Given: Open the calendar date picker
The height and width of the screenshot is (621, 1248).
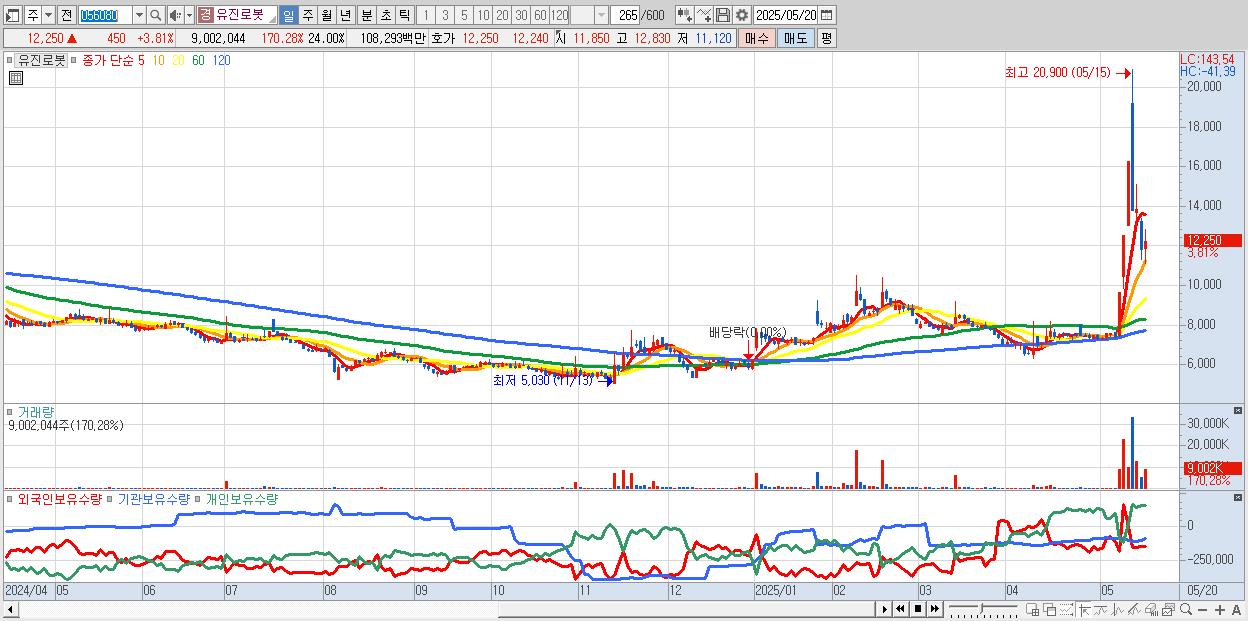Looking at the screenshot, I should pos(828,15).
